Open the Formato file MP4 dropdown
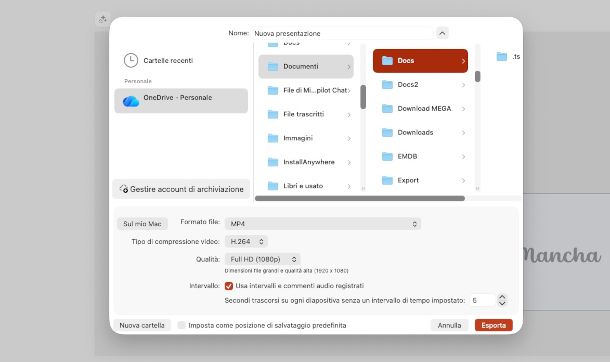The height and width of the screenshot is (362, 610). click(x=323, y=224)
